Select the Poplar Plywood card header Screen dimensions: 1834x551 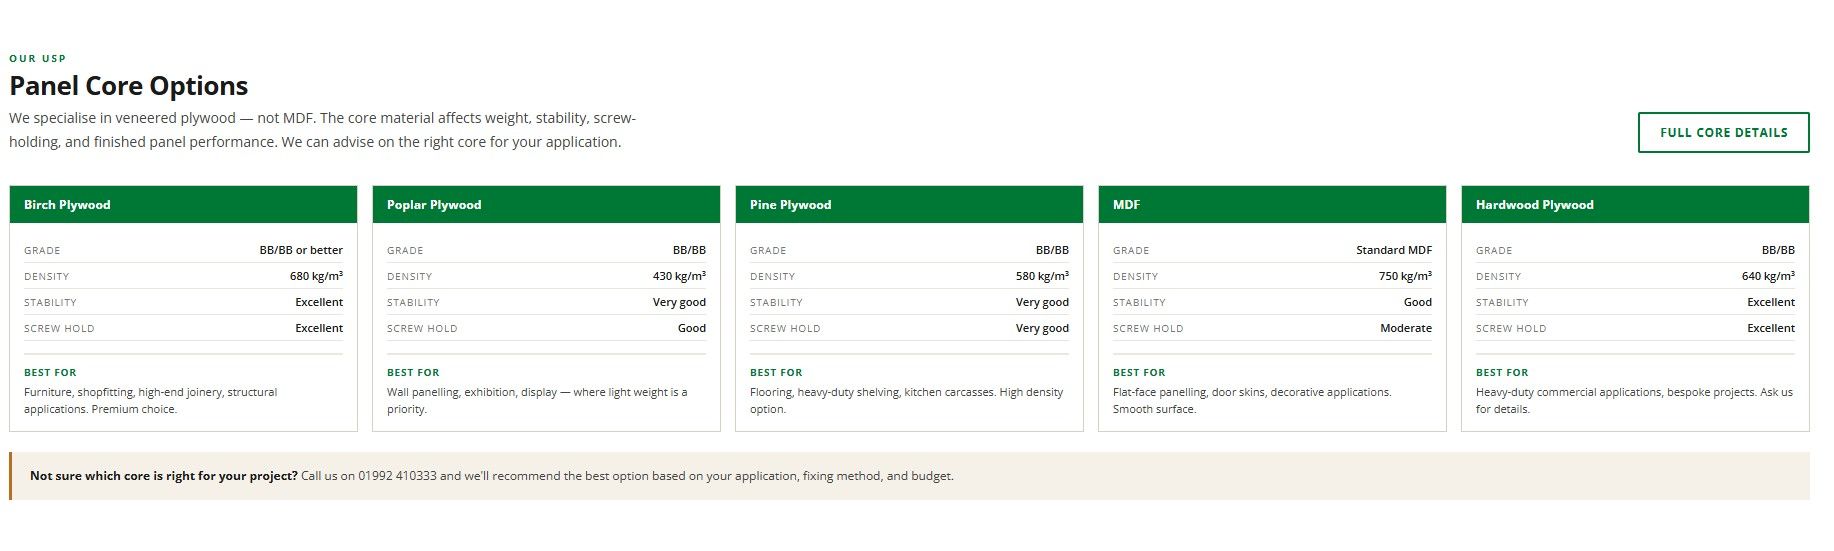(546, 205)
